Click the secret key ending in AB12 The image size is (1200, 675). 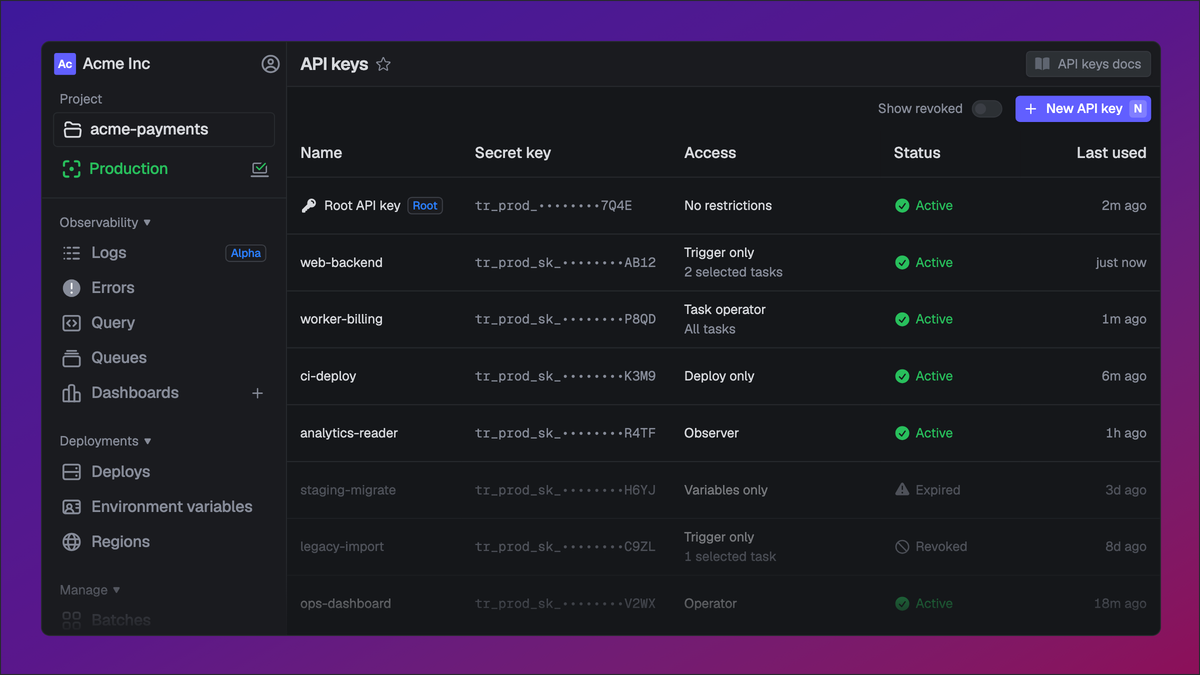coord(565,263)
